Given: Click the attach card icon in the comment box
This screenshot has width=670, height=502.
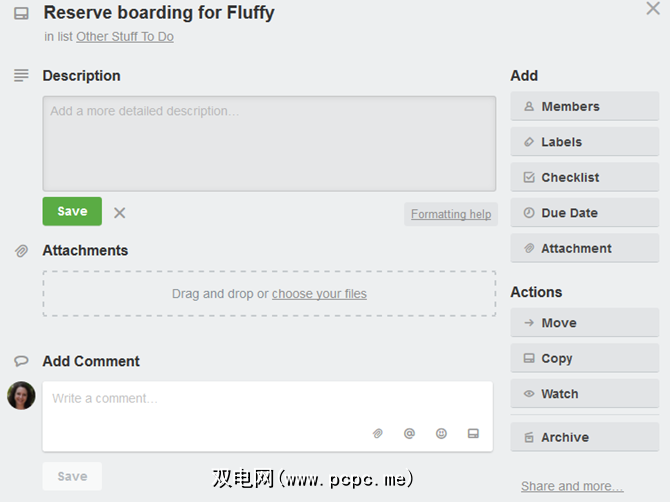Looking at the screenshot, I should tap(473, 433).
